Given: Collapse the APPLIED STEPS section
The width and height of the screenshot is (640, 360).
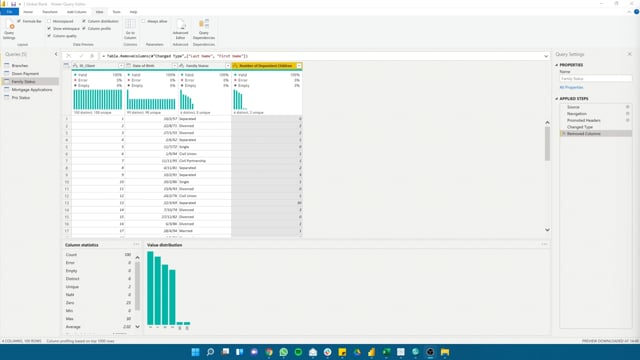Looking at the screenshot, I should click(x=556, y=99).
